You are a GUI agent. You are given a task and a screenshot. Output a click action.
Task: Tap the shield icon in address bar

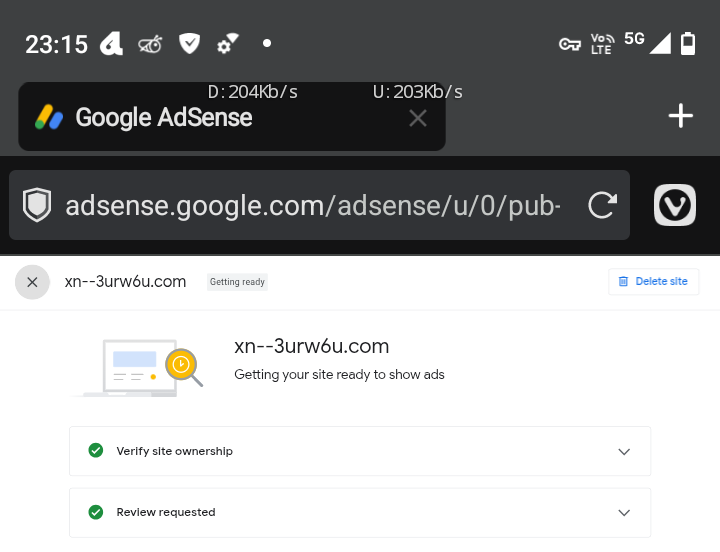[x=38, y=205]
